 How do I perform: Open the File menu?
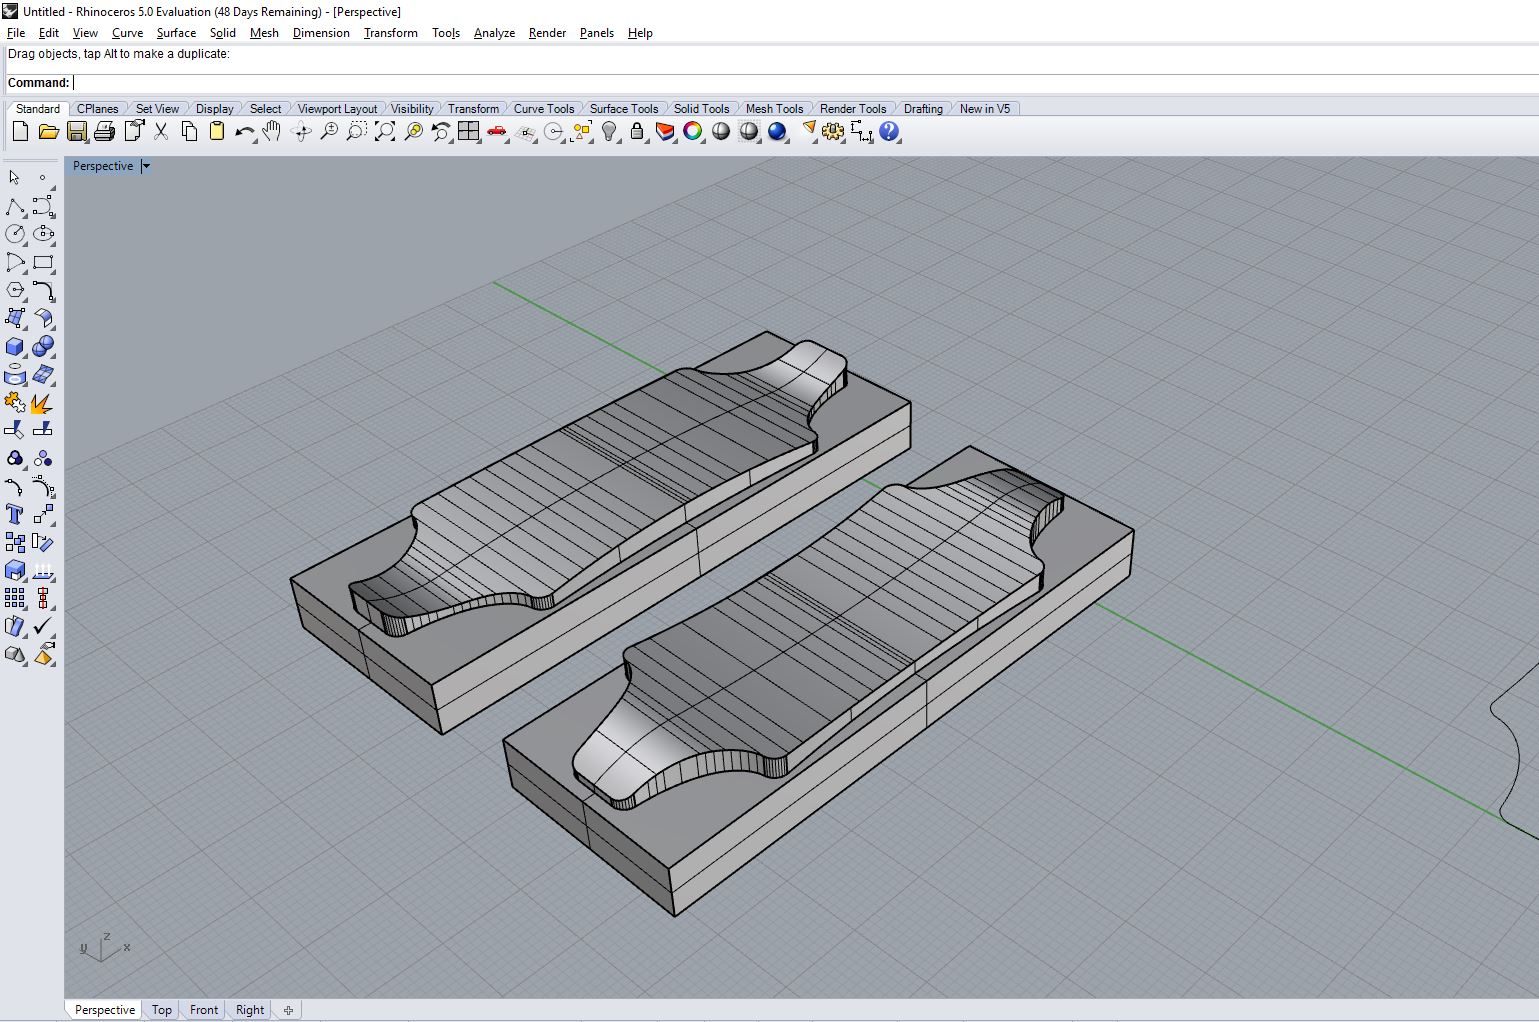pos(16,33)
